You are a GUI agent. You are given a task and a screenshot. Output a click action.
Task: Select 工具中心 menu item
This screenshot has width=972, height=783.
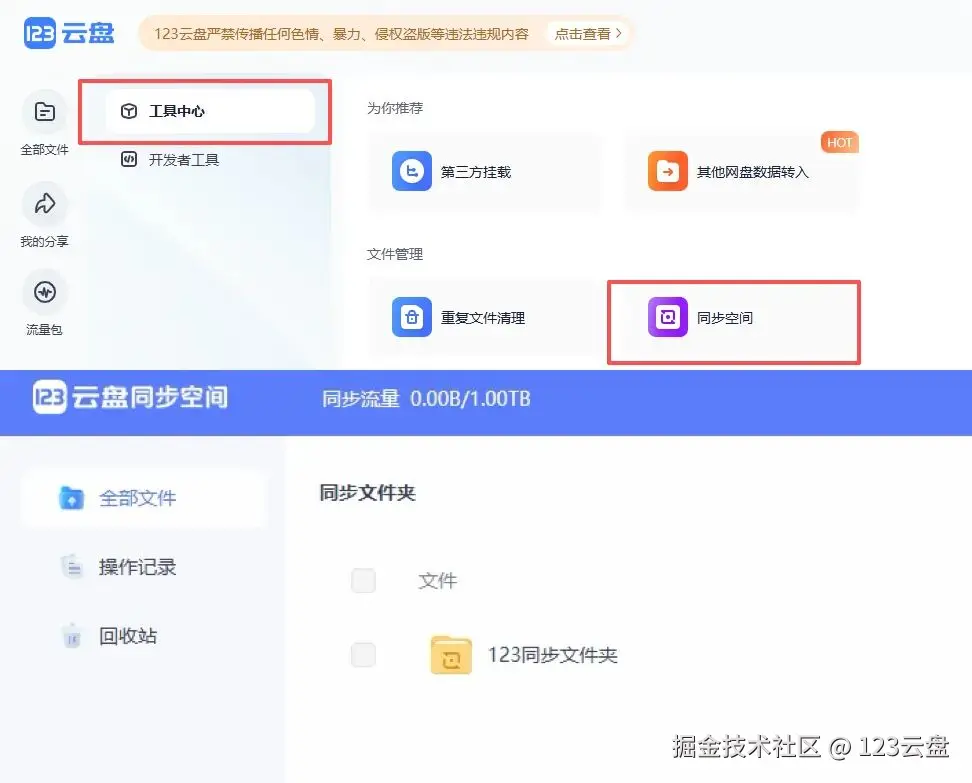tap(210, 111)
